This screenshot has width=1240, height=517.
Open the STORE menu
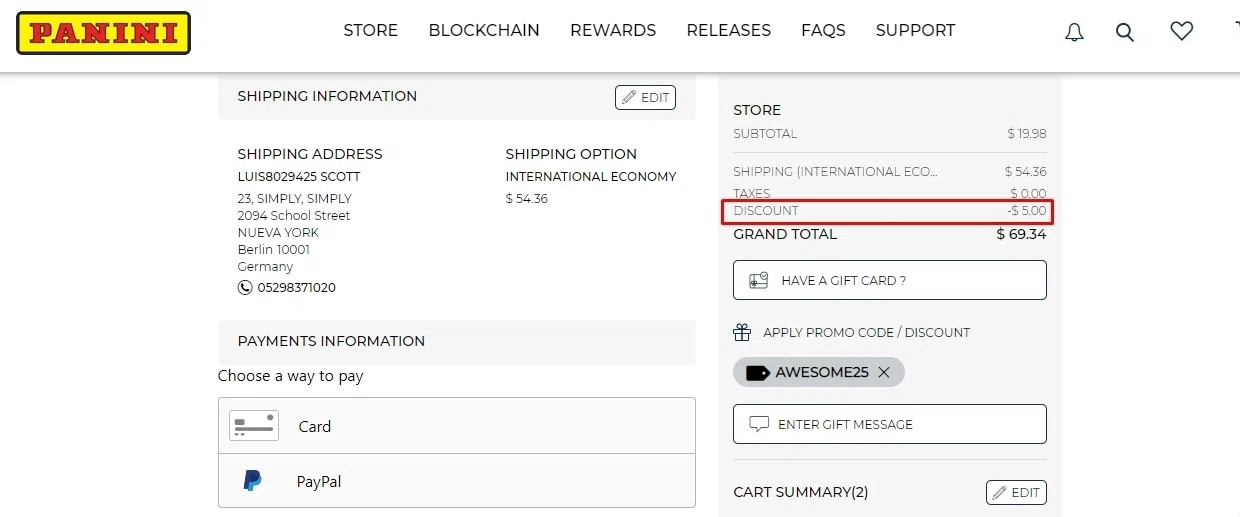(371, 30)
